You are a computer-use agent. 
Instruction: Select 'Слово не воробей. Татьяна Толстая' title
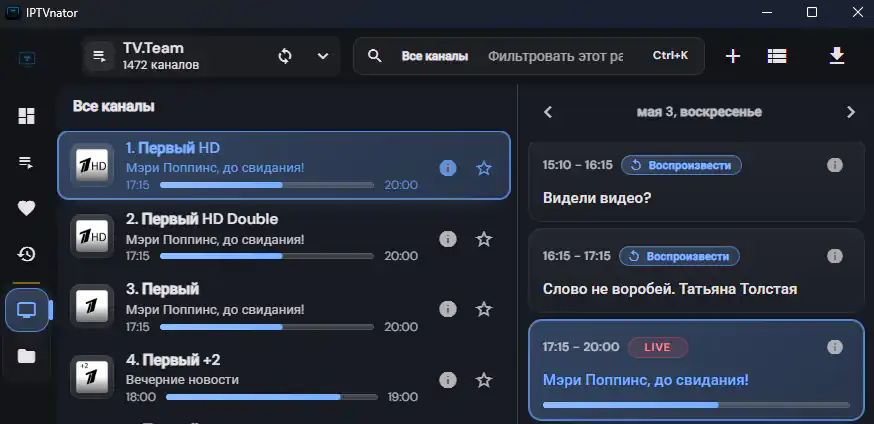670,289
